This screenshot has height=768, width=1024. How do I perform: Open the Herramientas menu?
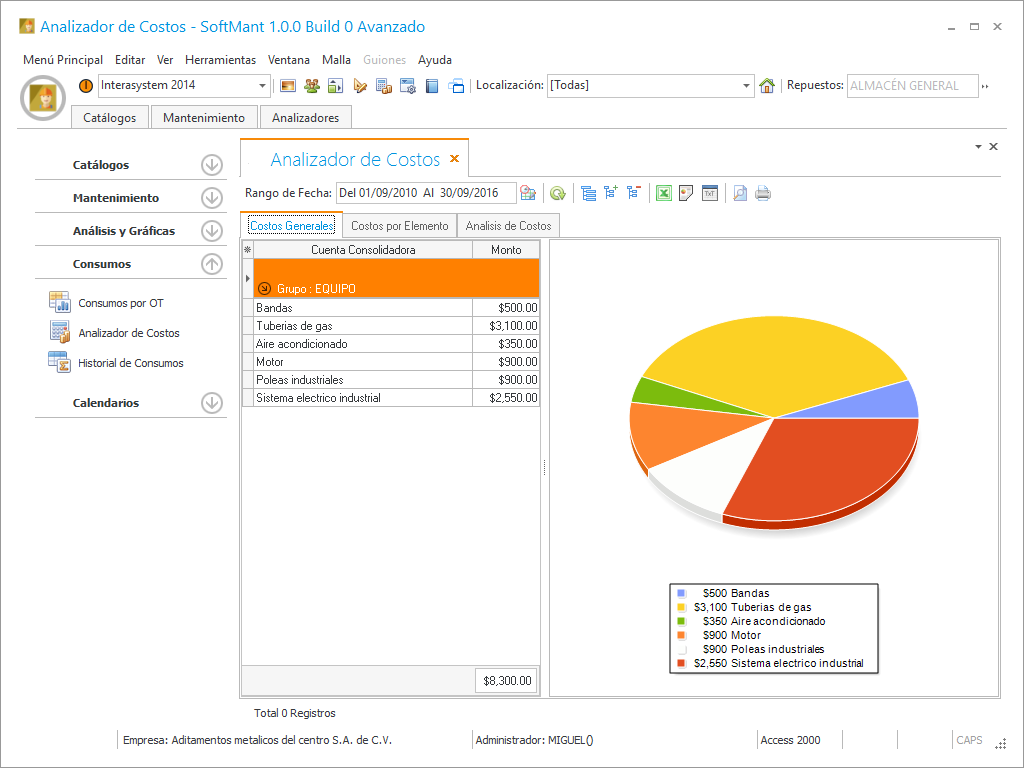click(x=220, y=60)
